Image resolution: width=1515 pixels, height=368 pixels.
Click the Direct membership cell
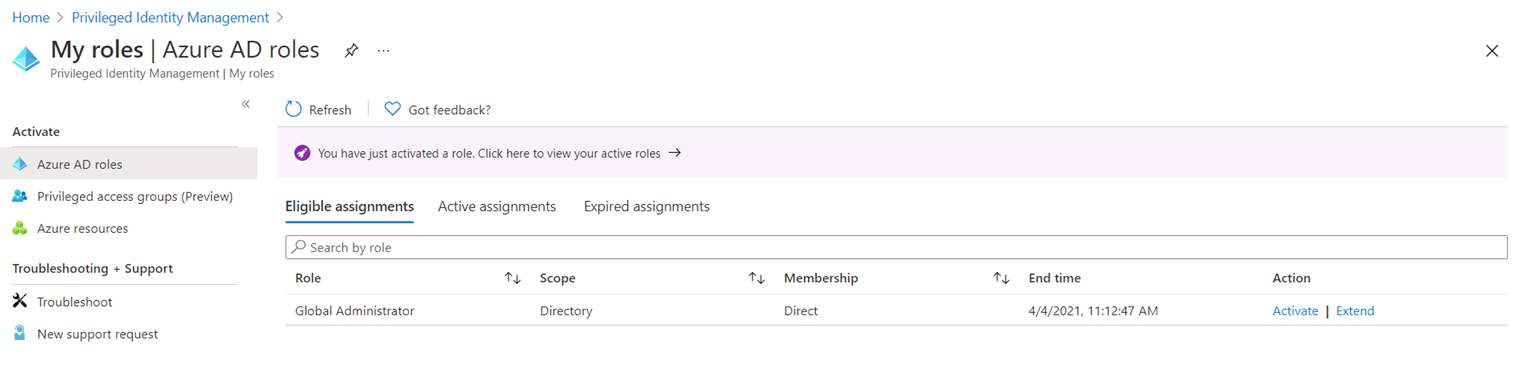[x=801, y=310]
